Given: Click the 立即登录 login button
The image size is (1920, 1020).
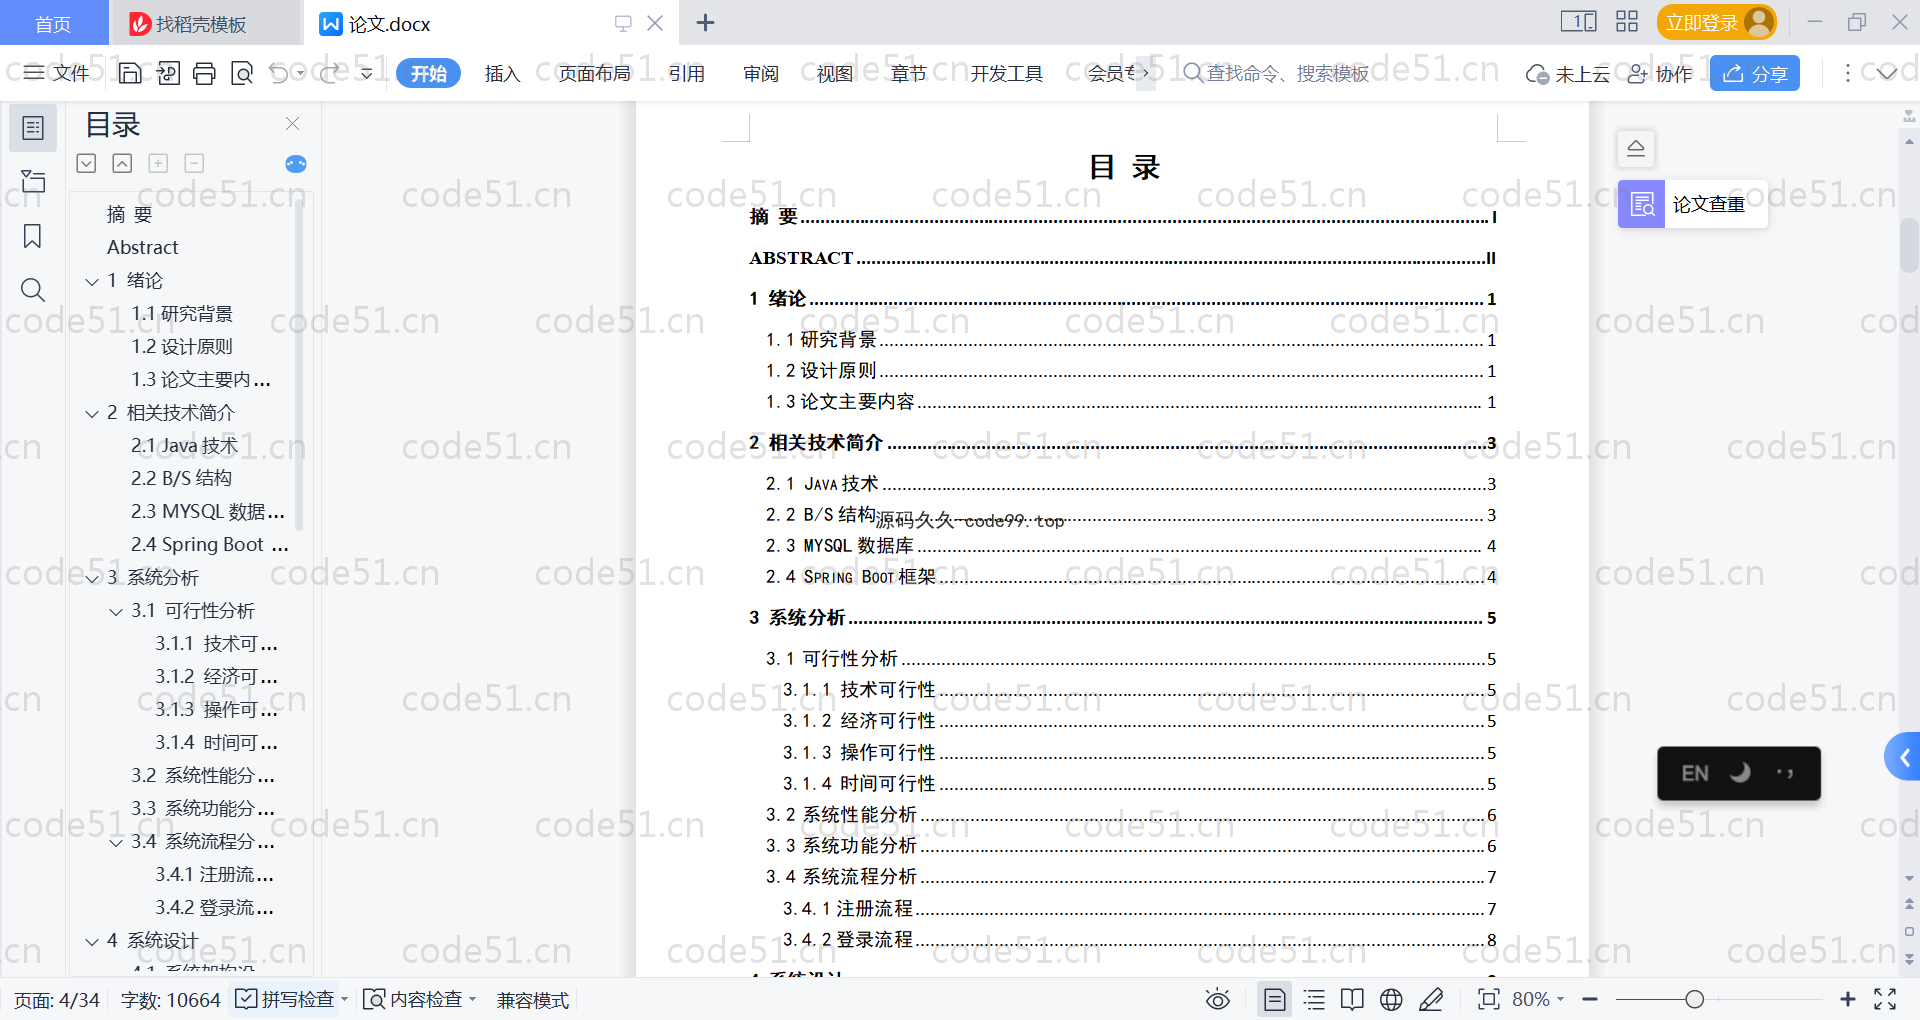Looking at the screenshot, I should pyautogui.click(x=1716, y=22).
